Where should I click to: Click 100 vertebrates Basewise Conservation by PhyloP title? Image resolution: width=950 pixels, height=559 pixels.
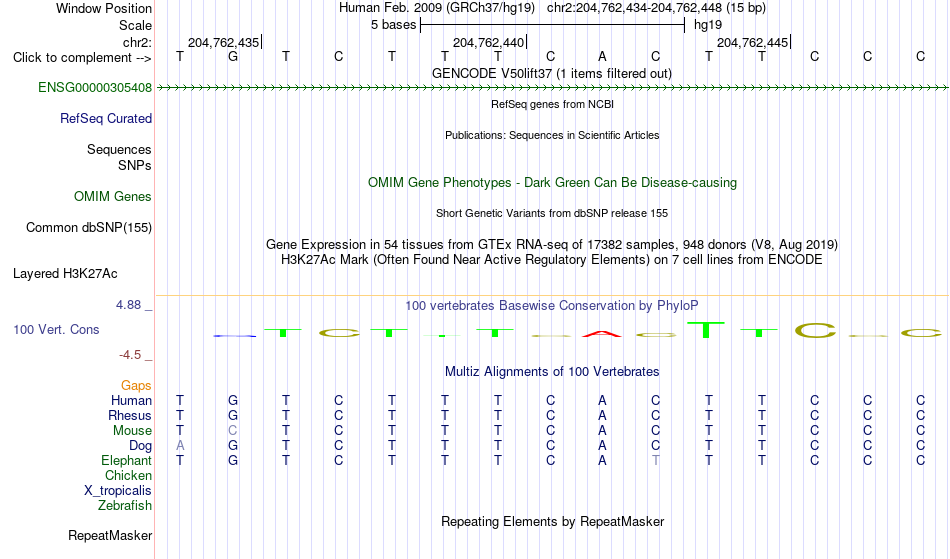(x=552, y=306)
